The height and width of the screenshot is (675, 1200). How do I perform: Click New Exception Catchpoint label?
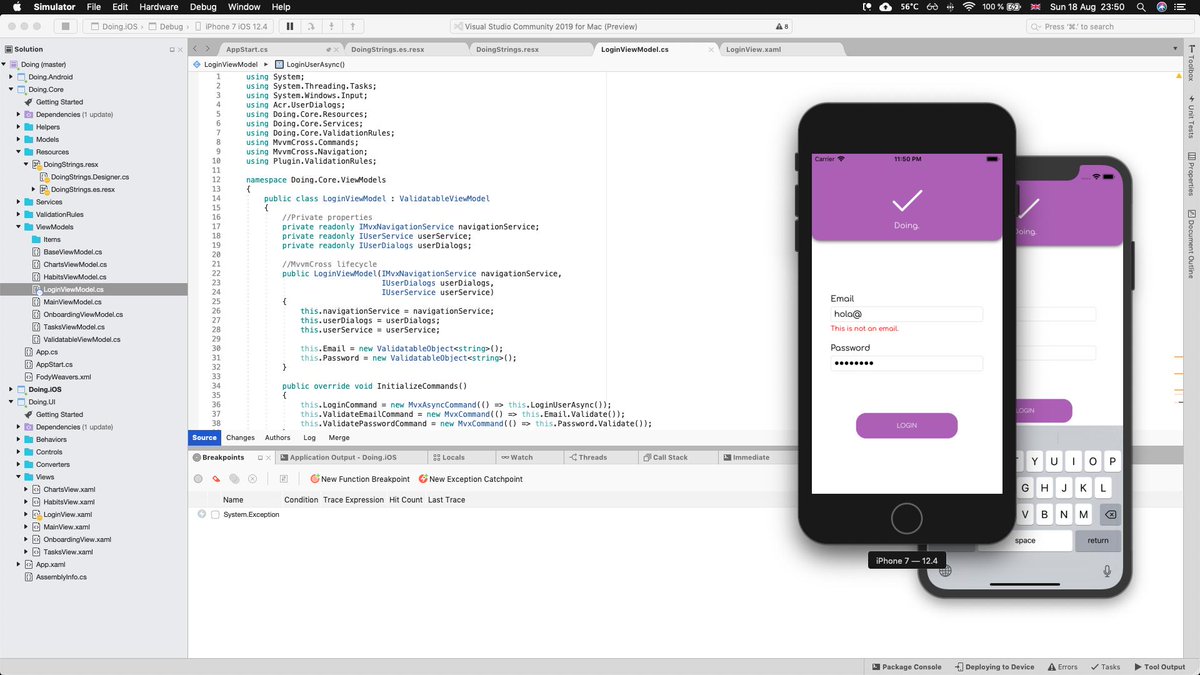(x=476, y=479)
